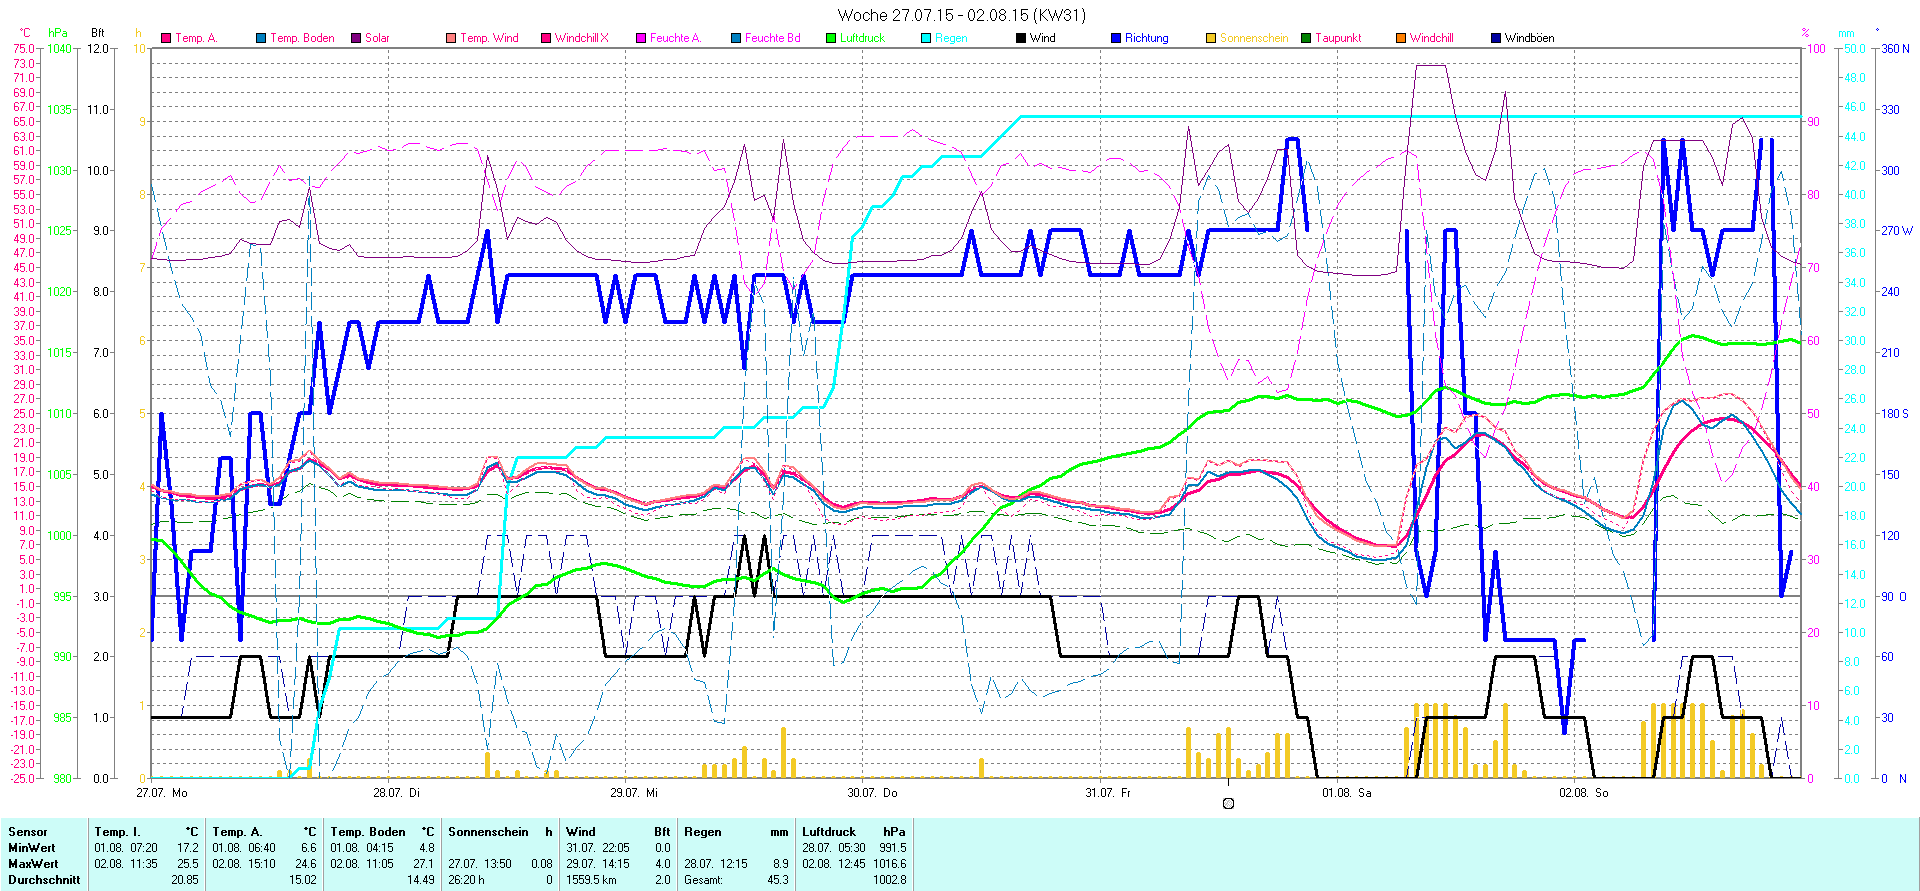This screenshot has width=1920, height=891.
Task: Click the blue Richtung legend square
Action: click(1116, 38)
